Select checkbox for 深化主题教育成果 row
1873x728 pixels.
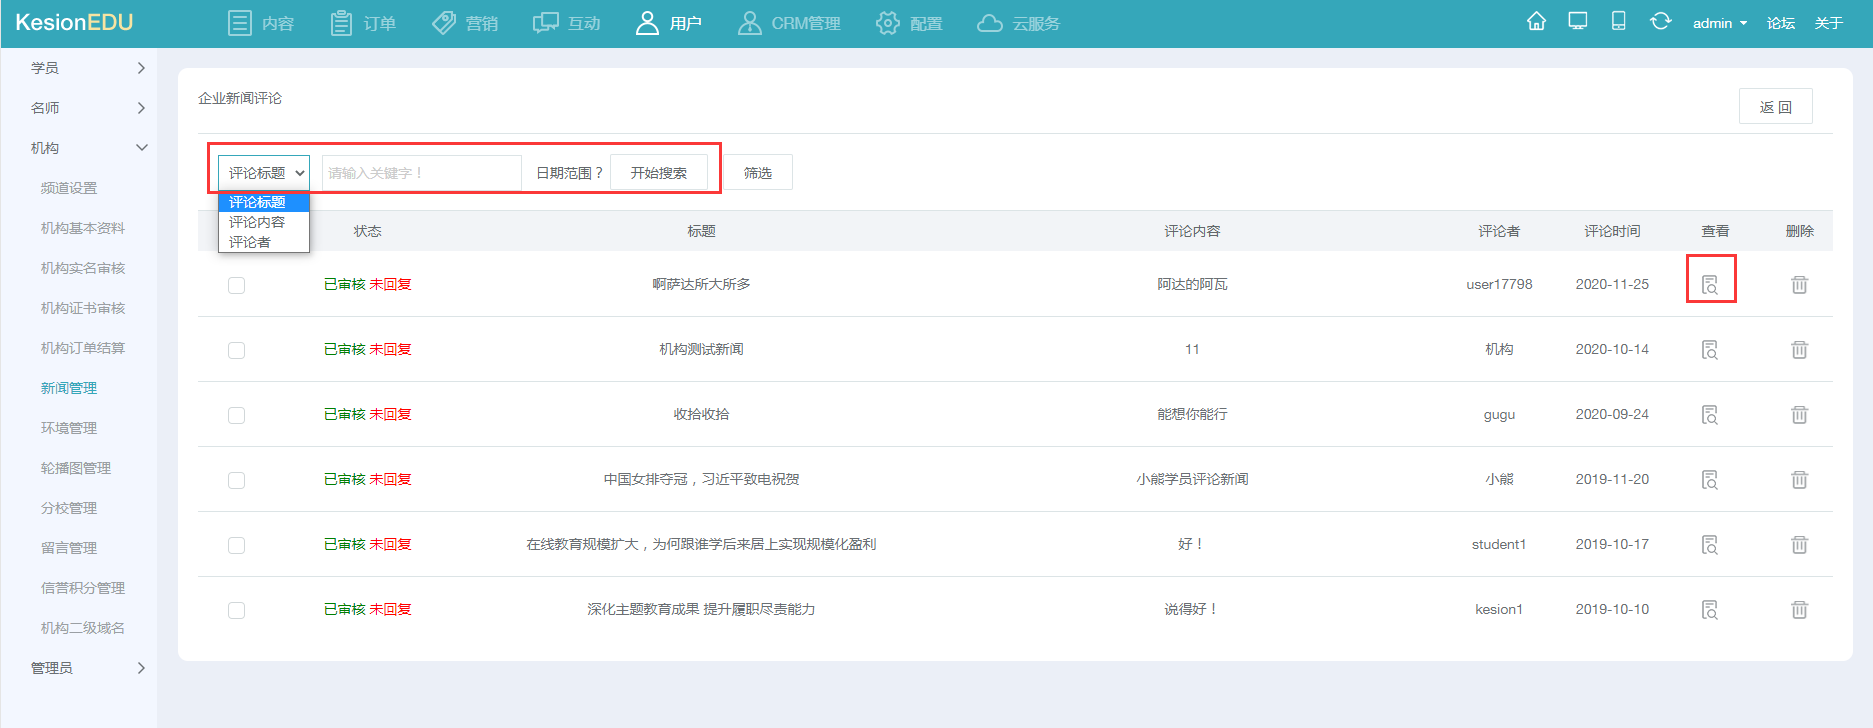click(x=236, y=610)
